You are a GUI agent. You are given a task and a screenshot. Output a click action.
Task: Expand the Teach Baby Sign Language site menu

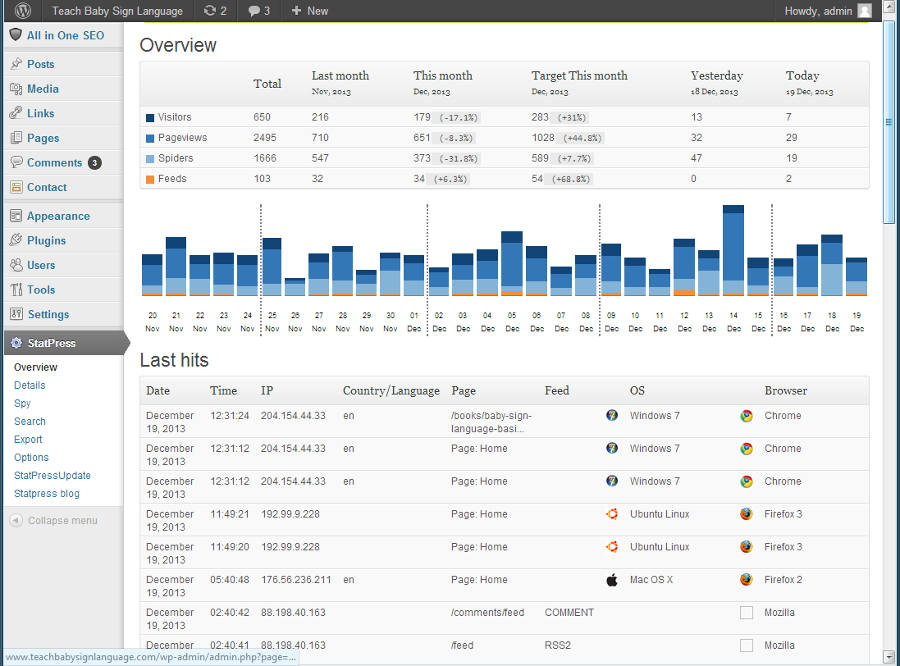(x=117, y=11)
